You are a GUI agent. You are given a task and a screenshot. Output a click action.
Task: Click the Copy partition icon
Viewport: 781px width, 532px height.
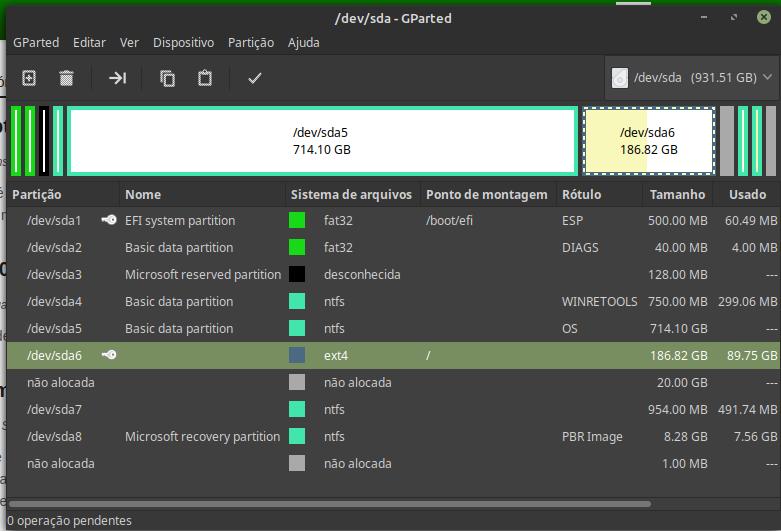167,78
